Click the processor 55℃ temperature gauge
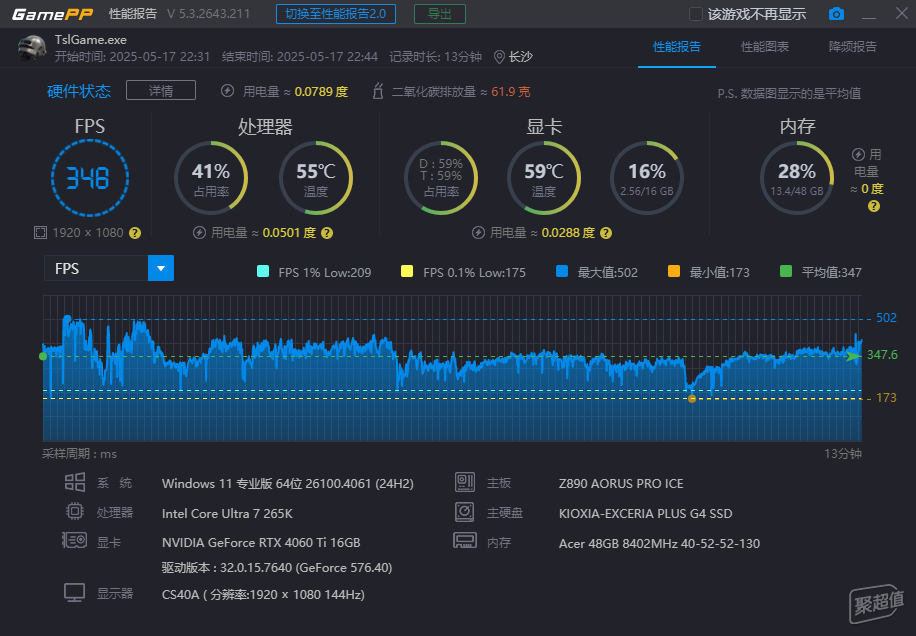Viewport: 916px width, 636px height. pyautogui.click(x=316, y=178)
